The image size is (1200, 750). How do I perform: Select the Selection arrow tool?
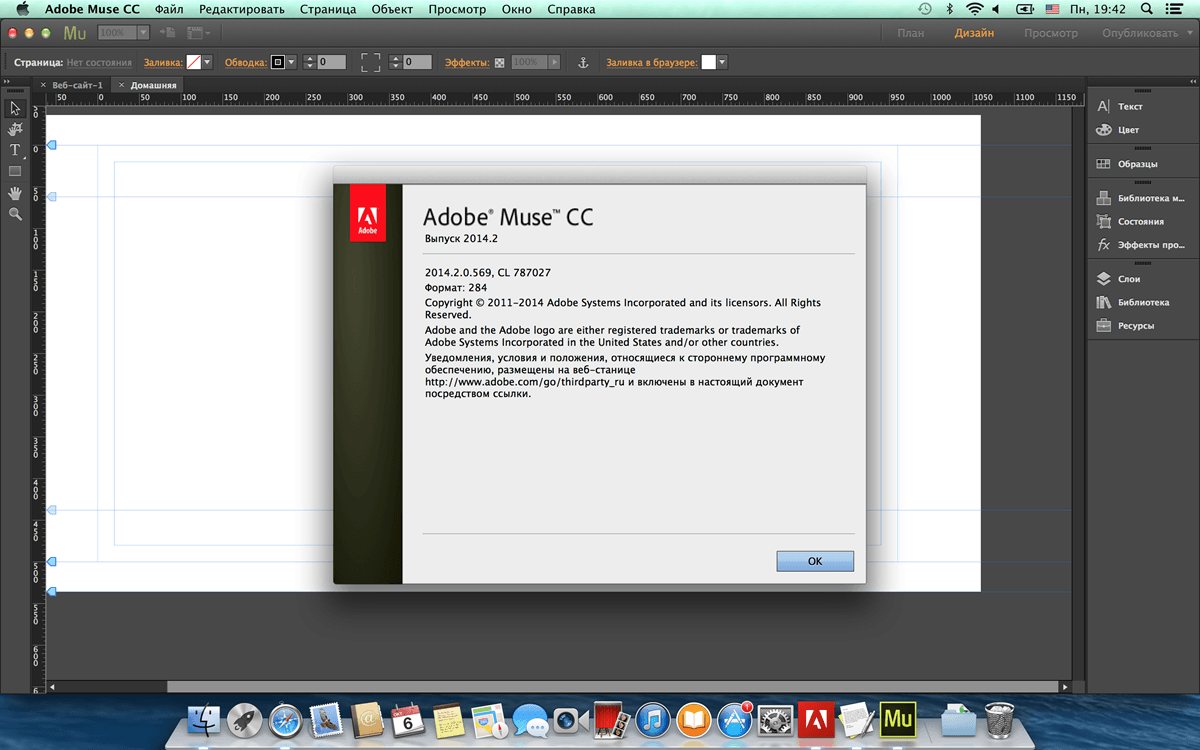[x=15, y=108]
